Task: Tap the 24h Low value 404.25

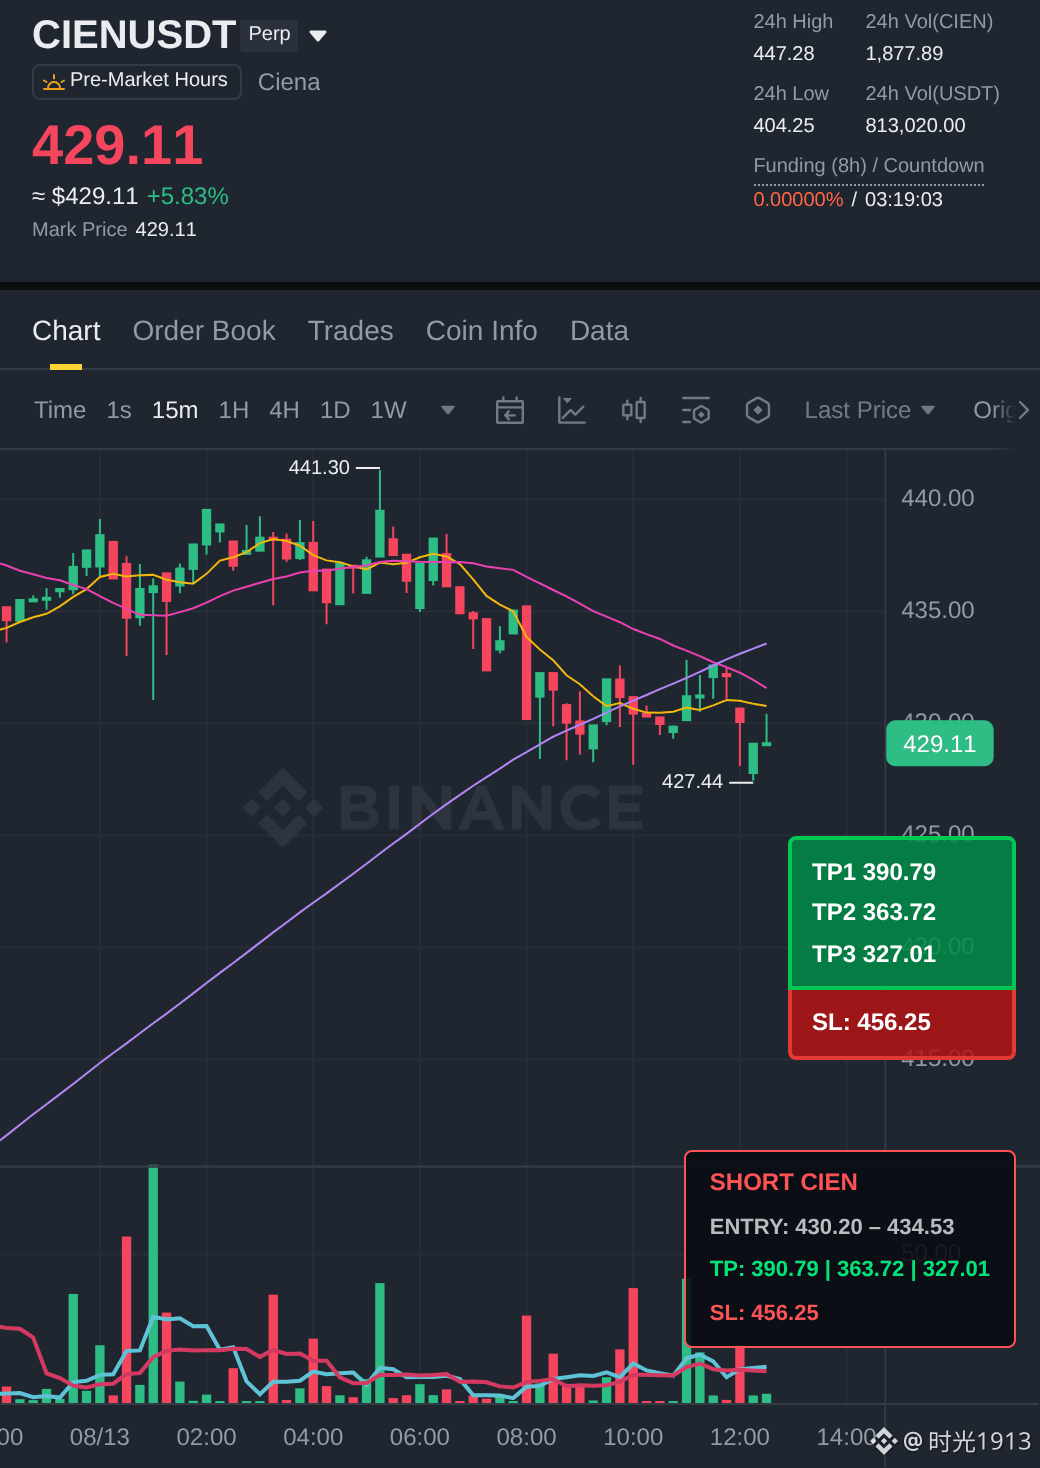Action: (784, 126)
